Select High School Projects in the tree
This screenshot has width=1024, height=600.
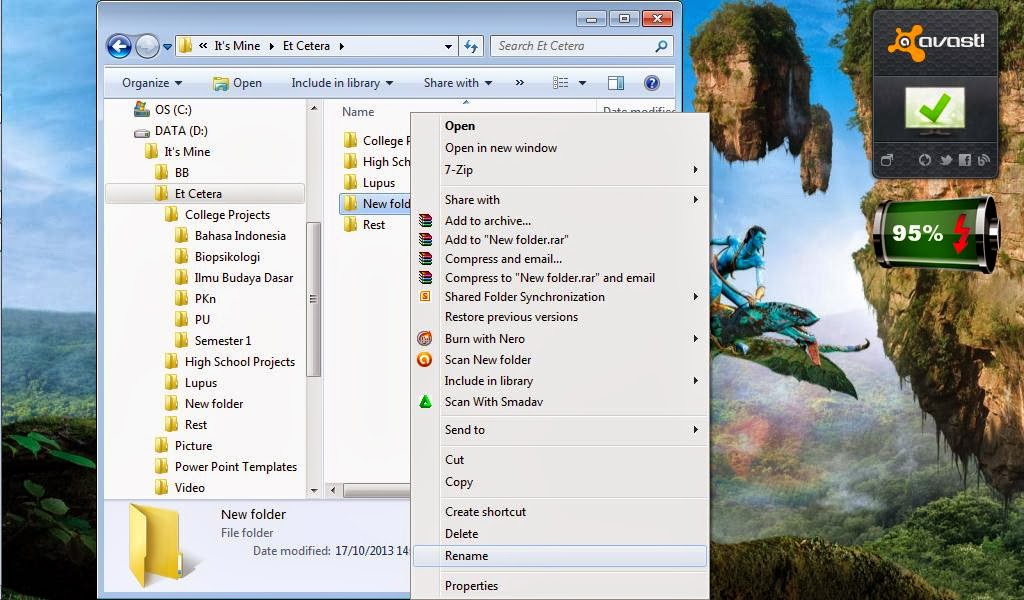(240, 362)
